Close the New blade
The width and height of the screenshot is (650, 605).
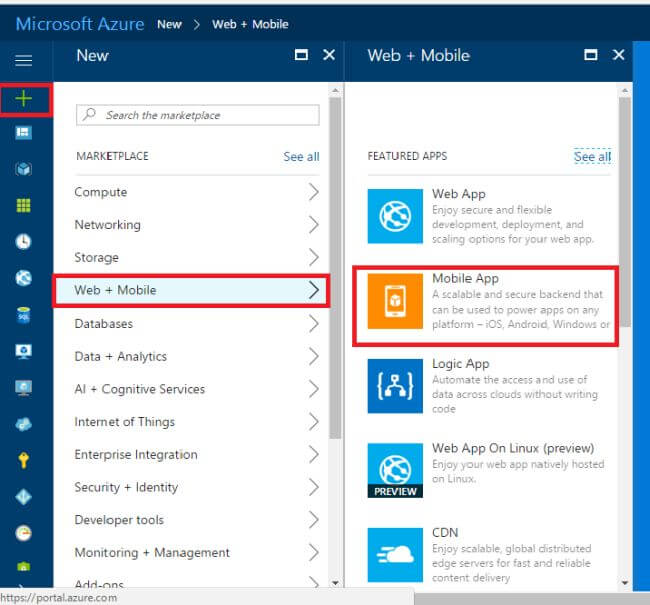pos(329,55)
